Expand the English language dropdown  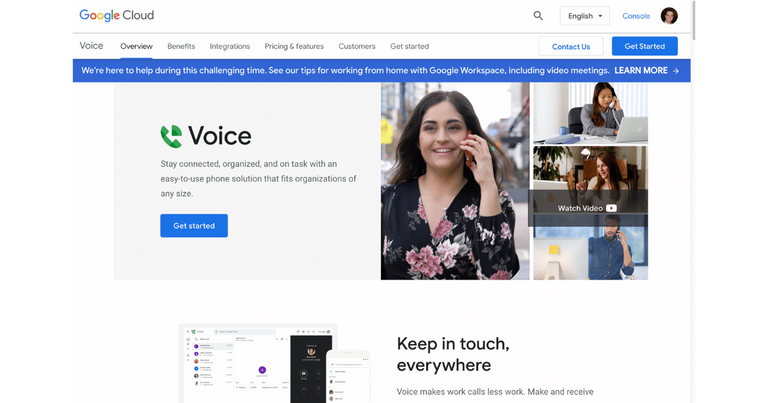585,16
